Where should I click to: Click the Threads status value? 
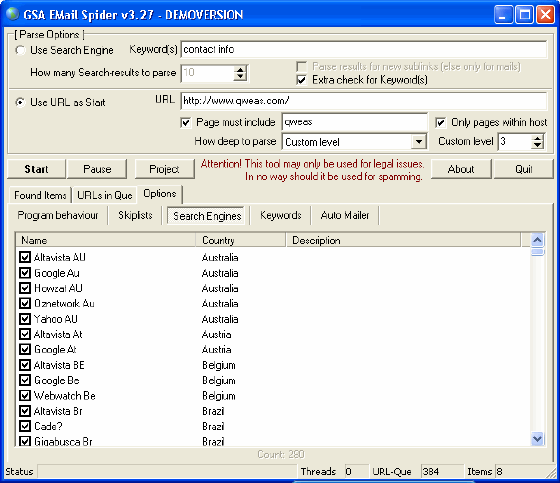coord(356,472)
